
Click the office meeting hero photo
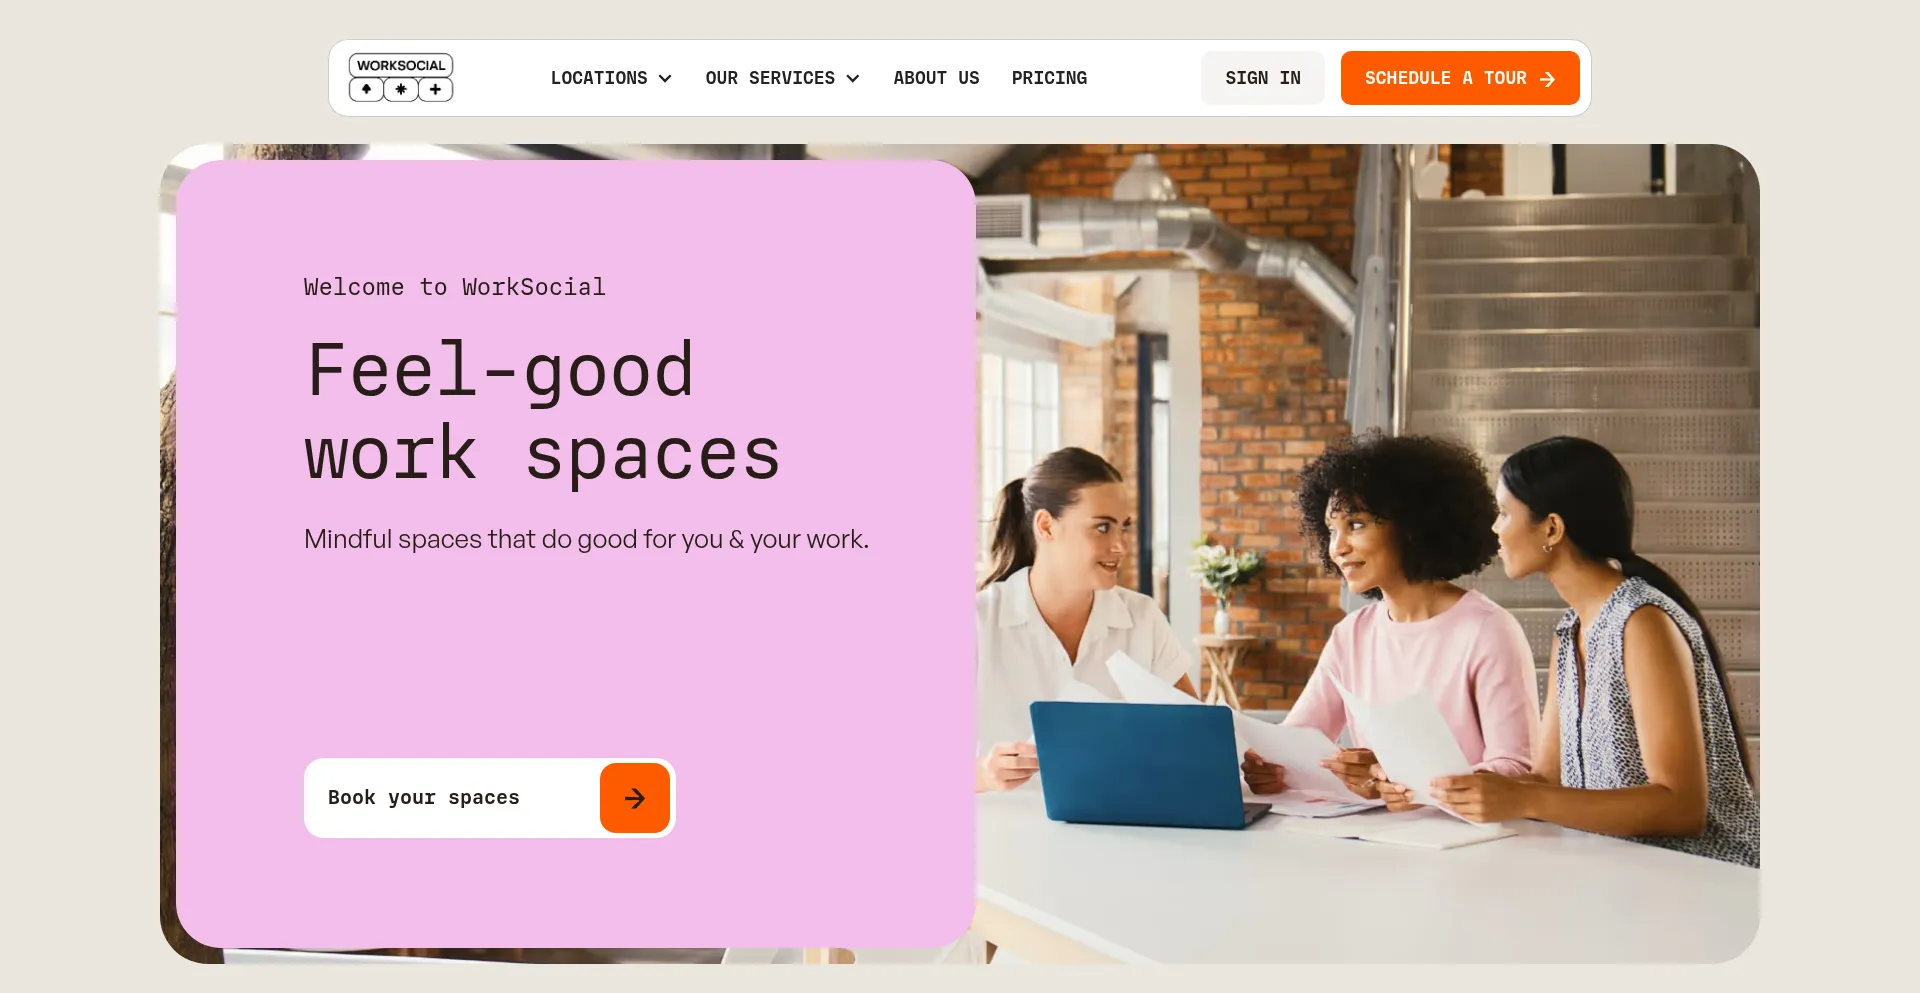[x=1368, y=554]
